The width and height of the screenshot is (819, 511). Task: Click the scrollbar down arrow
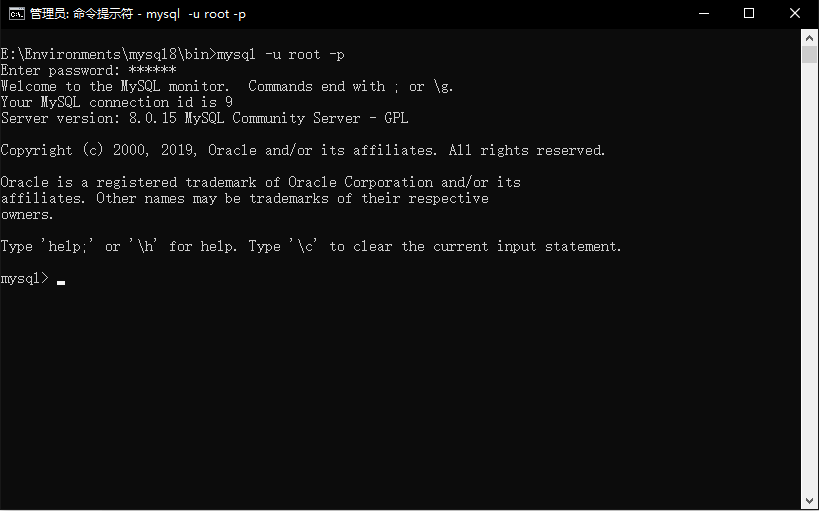(809, 501)
